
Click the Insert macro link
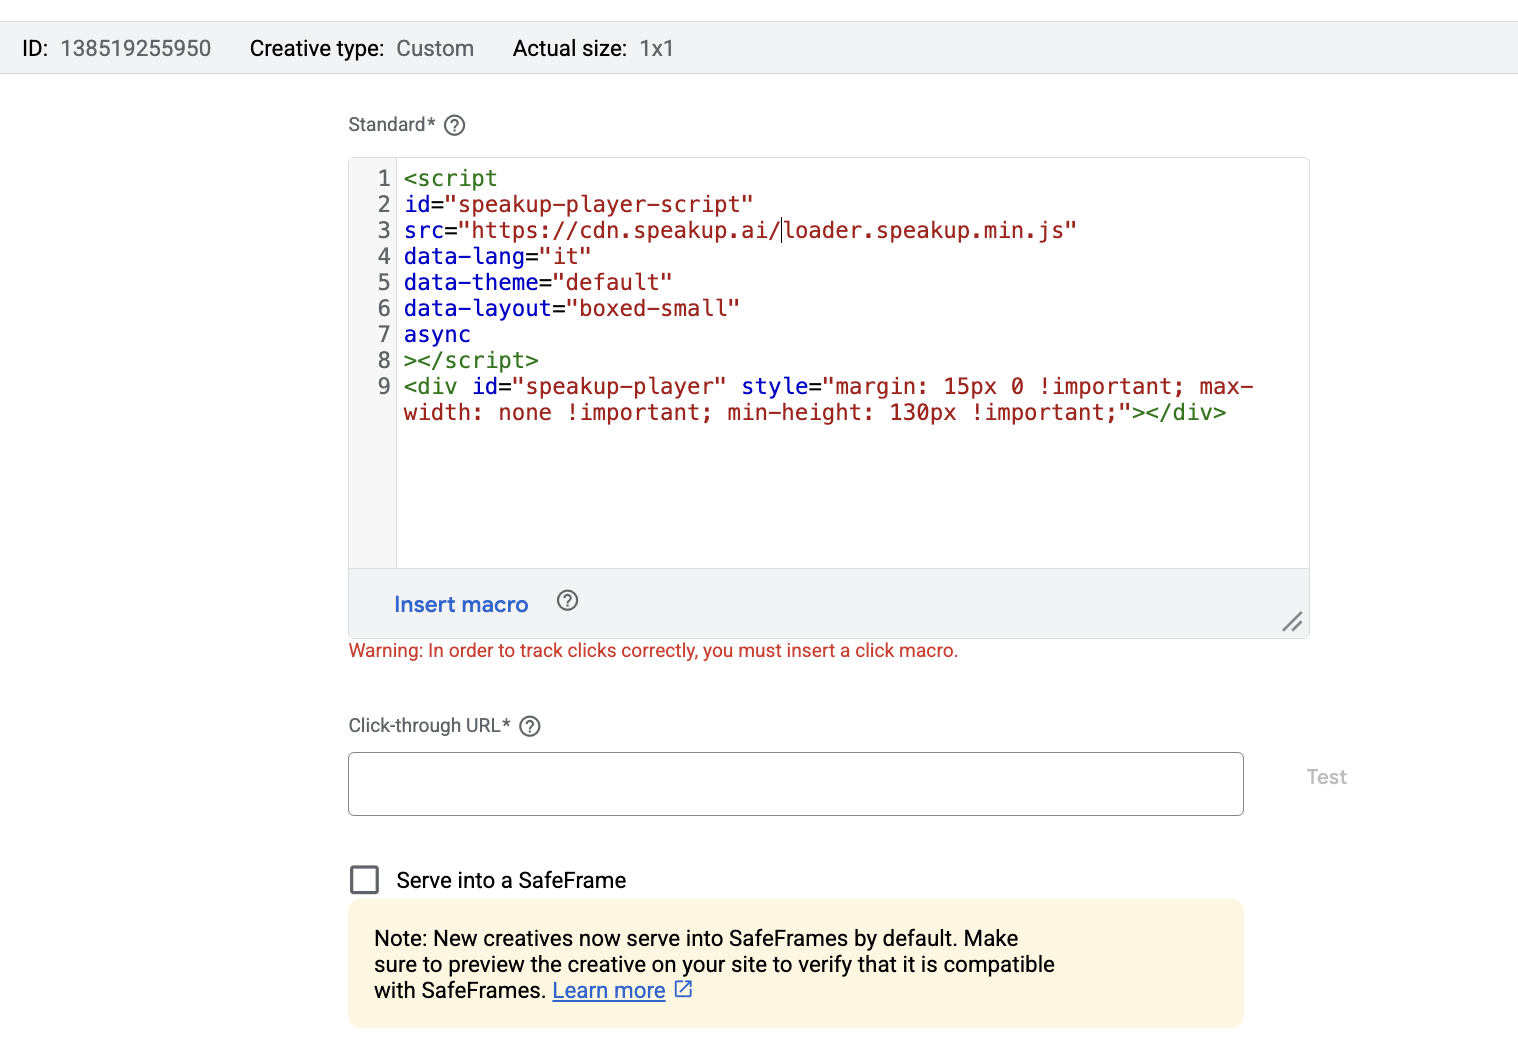click(x=461, y=604)
